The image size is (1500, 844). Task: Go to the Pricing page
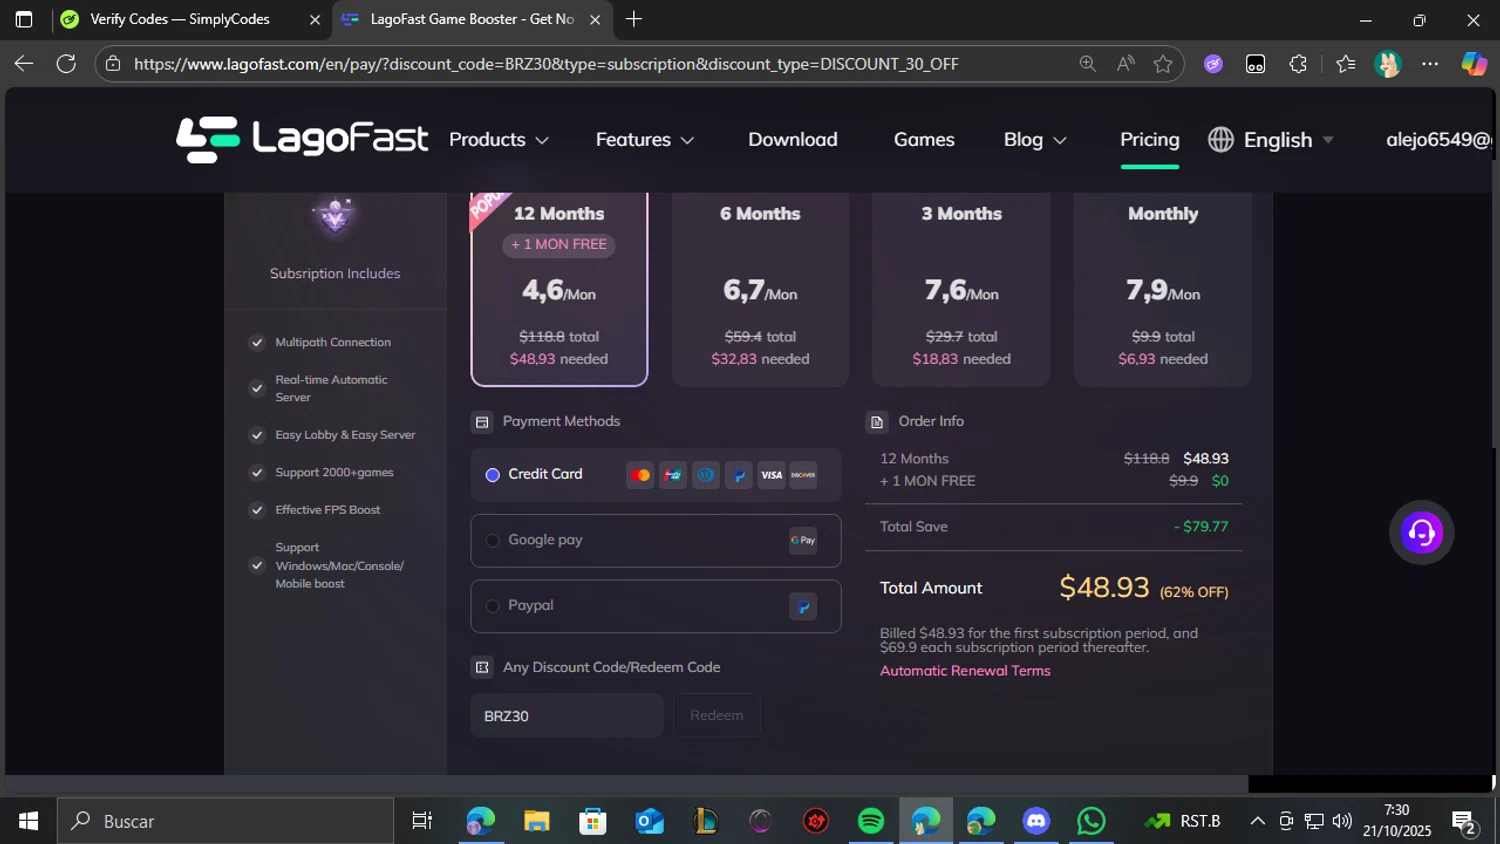click(x=1150, y=140)
